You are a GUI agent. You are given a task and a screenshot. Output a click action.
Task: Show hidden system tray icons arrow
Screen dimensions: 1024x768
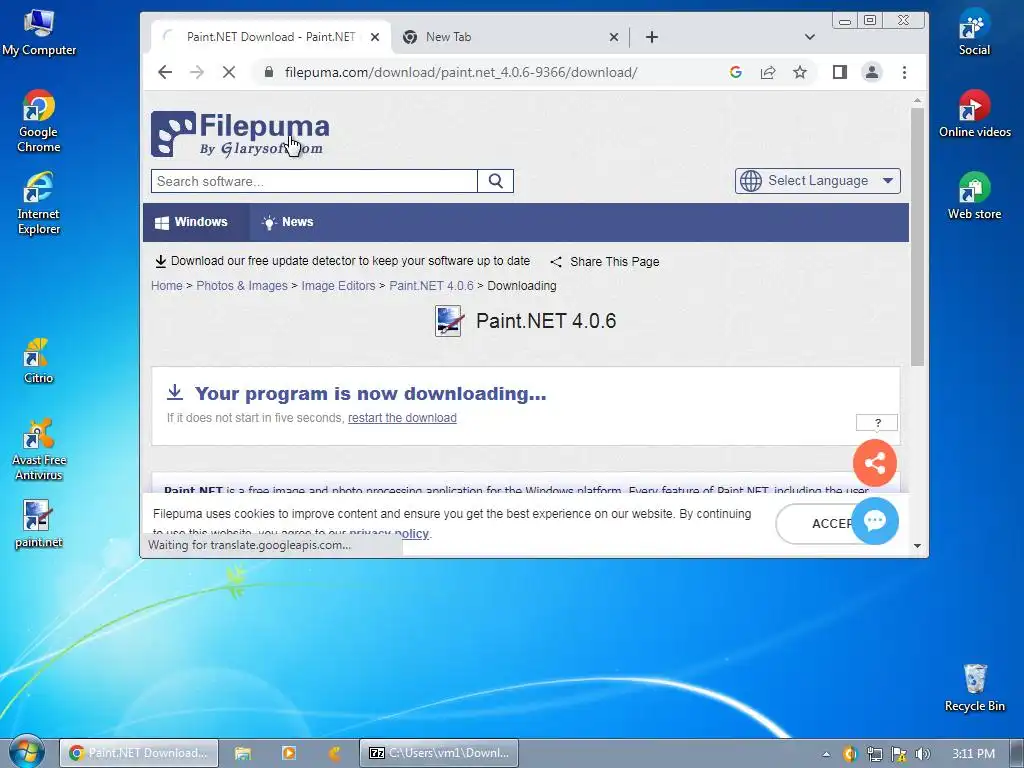tap(826, 754)
